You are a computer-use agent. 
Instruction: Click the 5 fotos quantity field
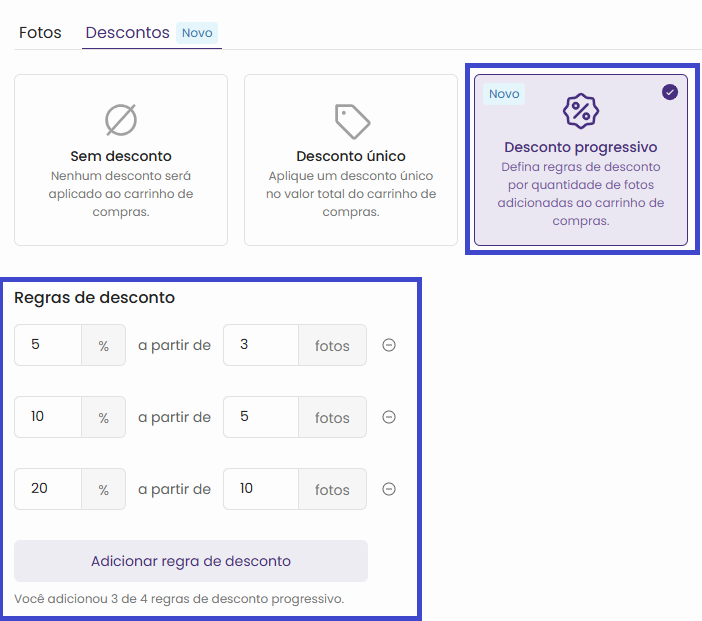(x=260, y=417)
